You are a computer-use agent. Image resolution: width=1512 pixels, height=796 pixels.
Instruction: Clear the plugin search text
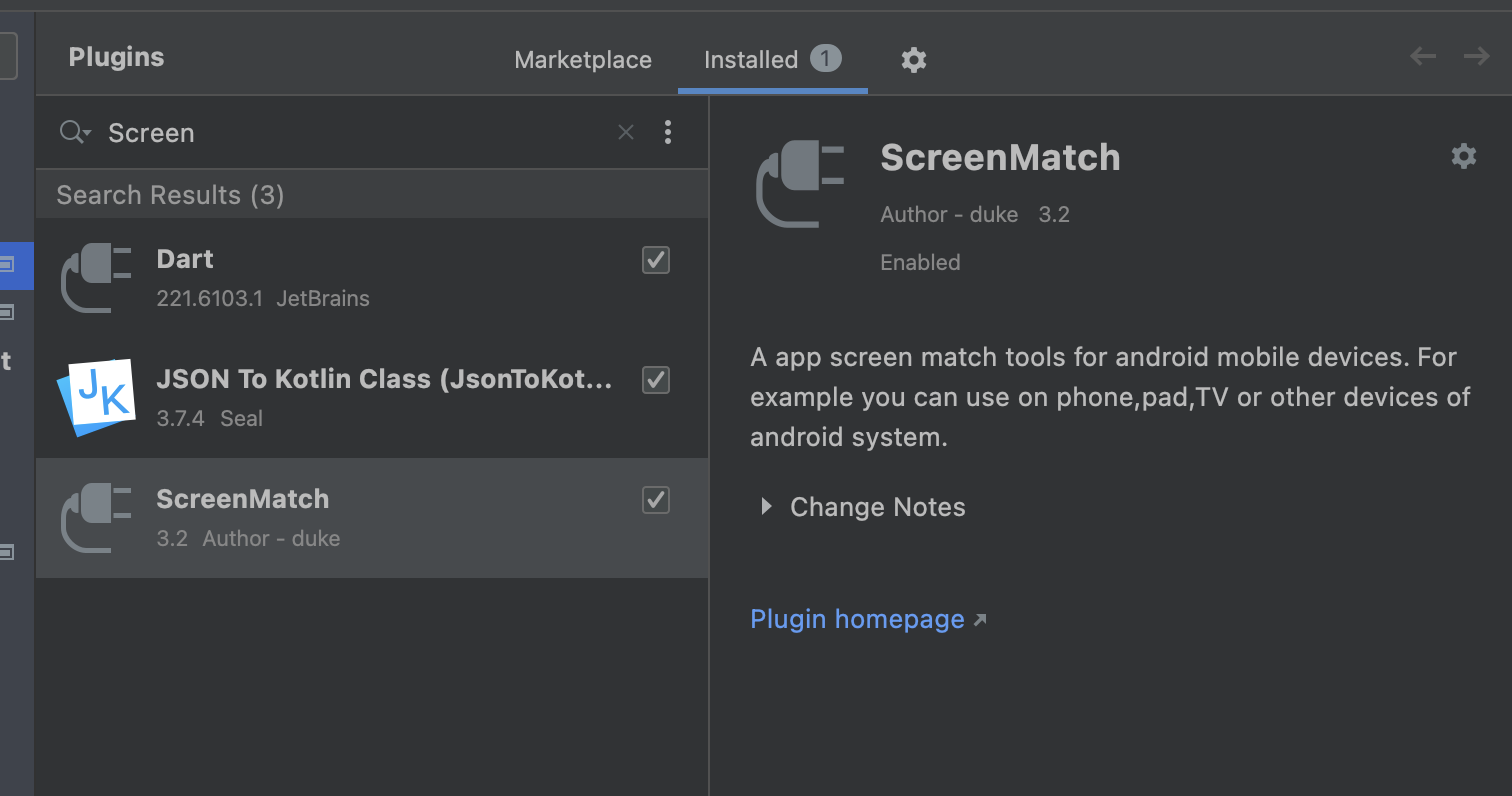tap(626, 132)
